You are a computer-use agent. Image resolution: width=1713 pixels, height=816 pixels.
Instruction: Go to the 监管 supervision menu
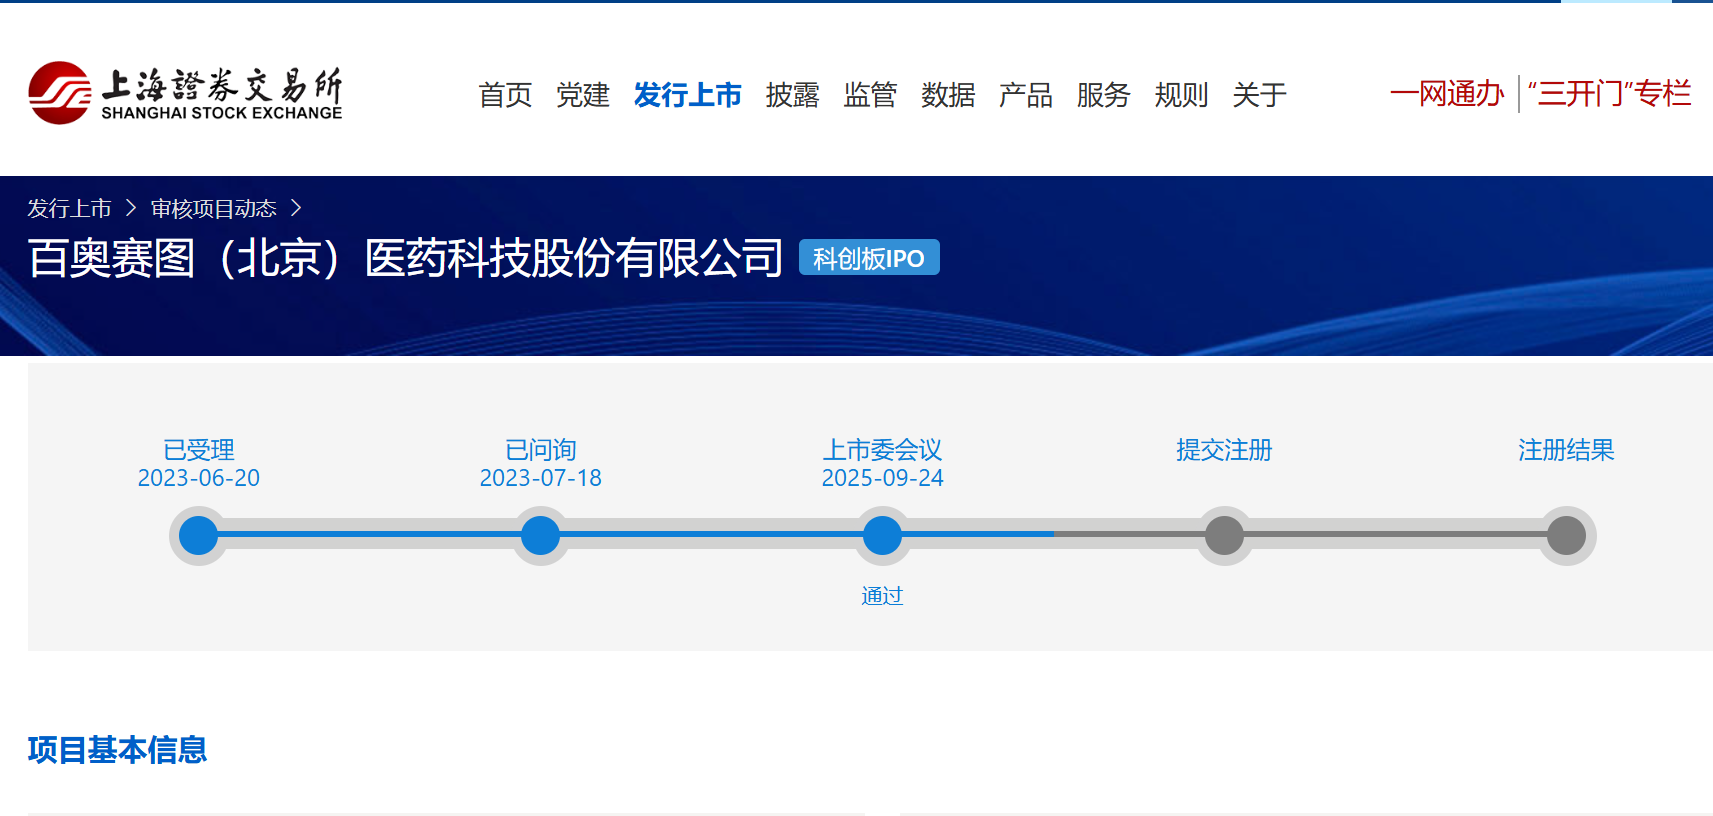(x=870, y=95)
